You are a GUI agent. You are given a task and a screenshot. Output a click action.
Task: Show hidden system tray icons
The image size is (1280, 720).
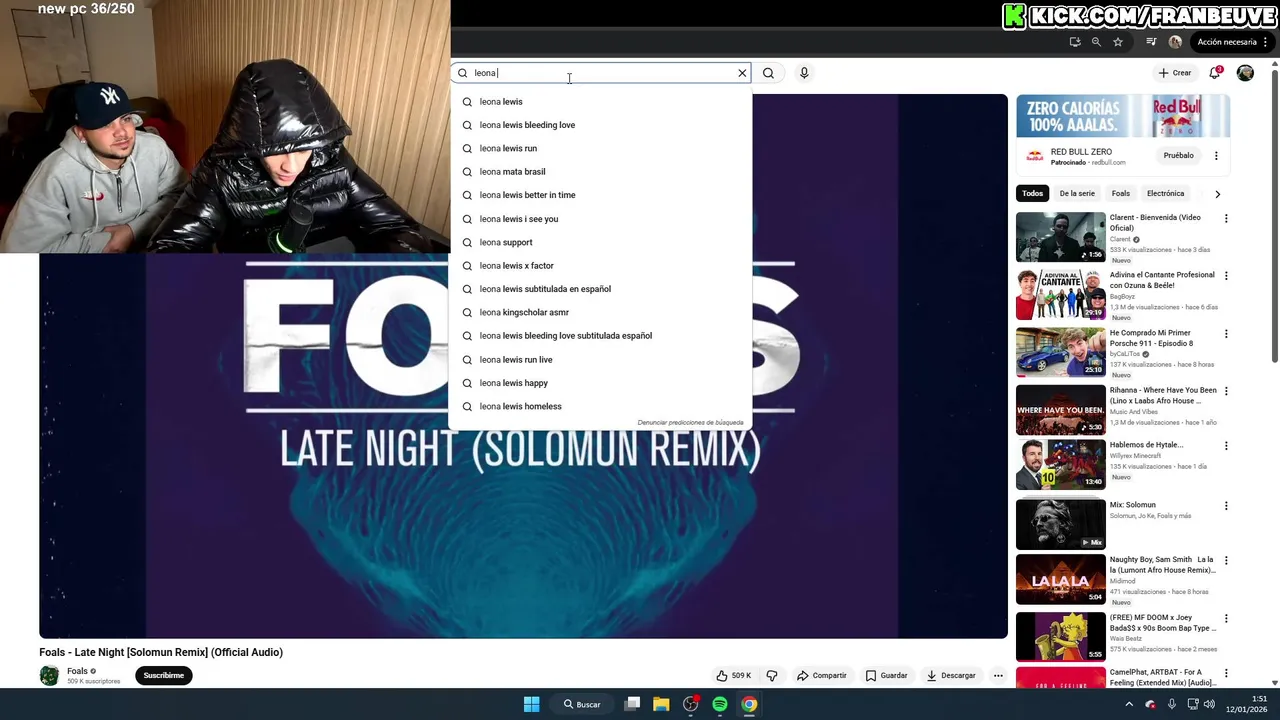pyautogui.click(x=1130, y=704)
